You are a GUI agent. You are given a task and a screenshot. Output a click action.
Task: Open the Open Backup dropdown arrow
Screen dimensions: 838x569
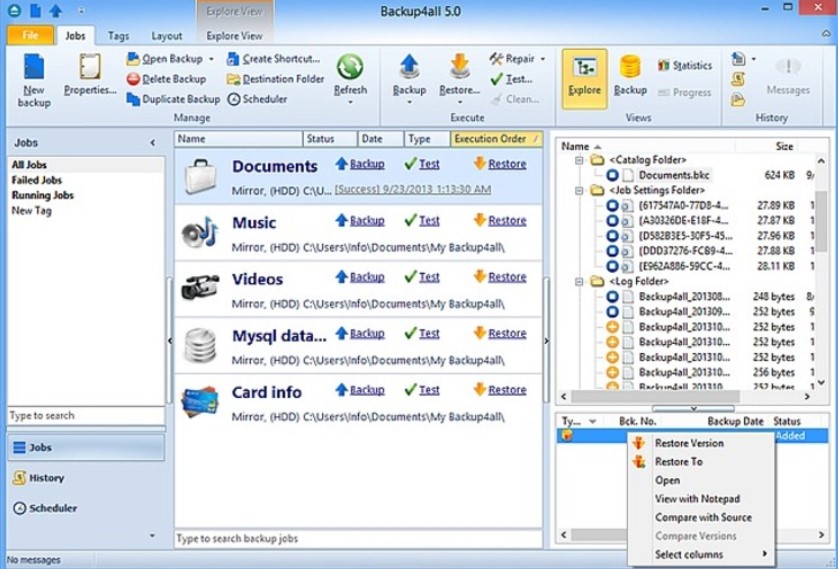click(211, 59)
